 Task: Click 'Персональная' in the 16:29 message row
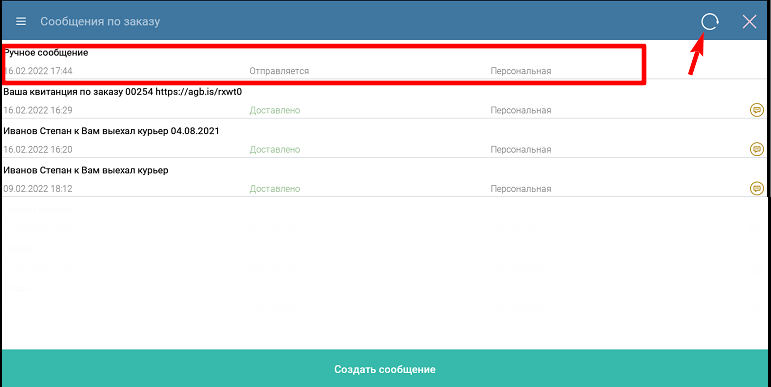(521, 110)
